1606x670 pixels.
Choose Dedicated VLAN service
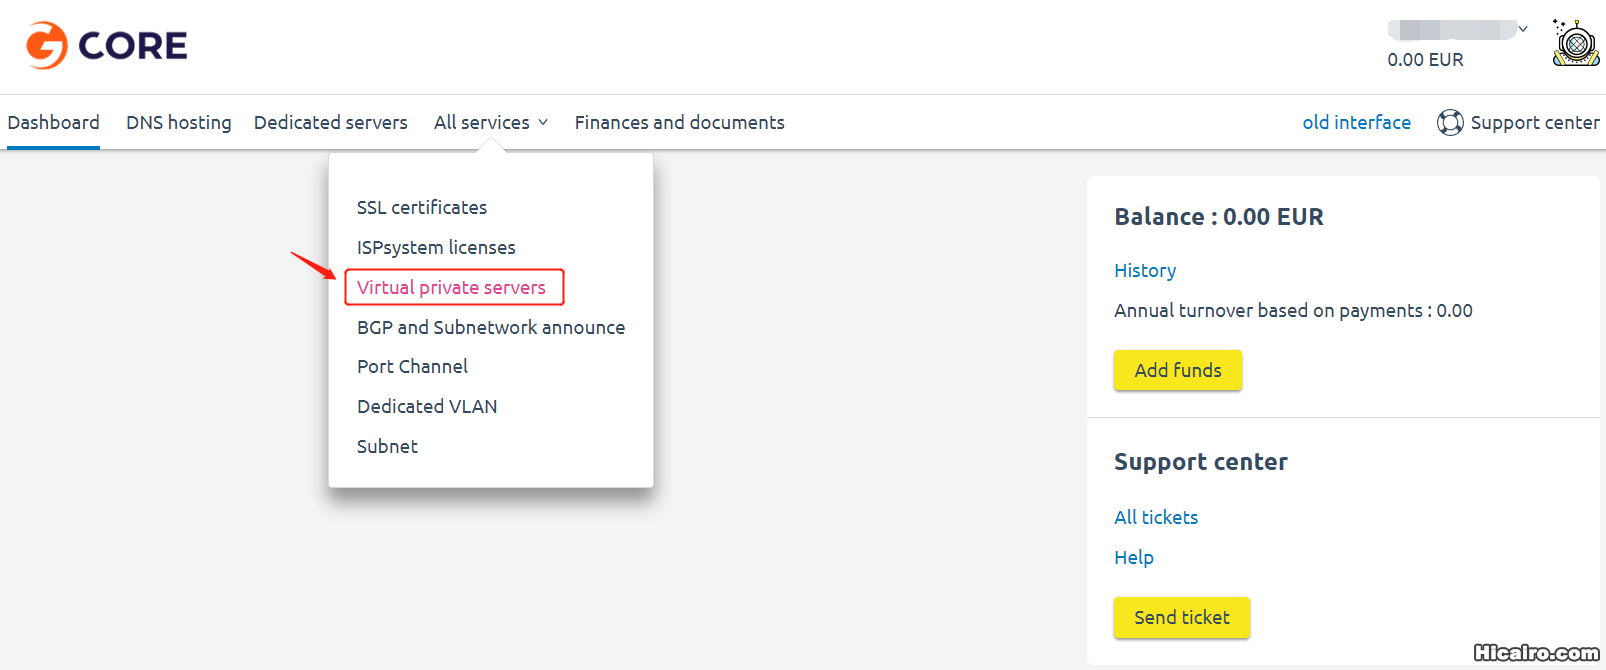427,406
